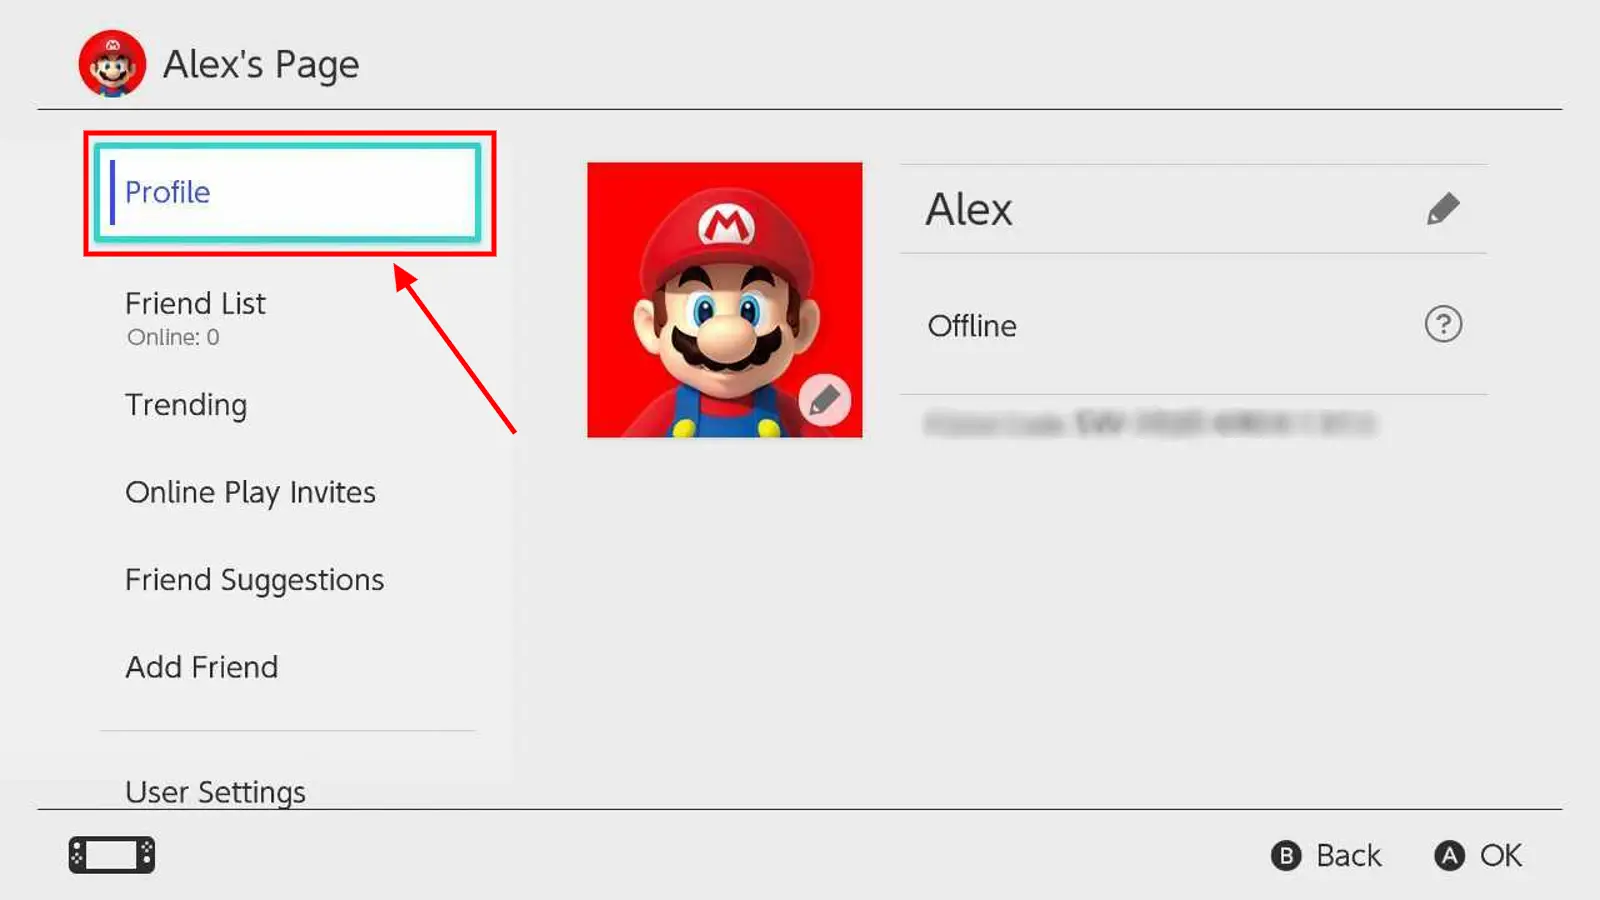Click the Switch console icon at bottom left
Viewport: 1600px width, 900px height.
pyautogui.click(x=112, y=855)
